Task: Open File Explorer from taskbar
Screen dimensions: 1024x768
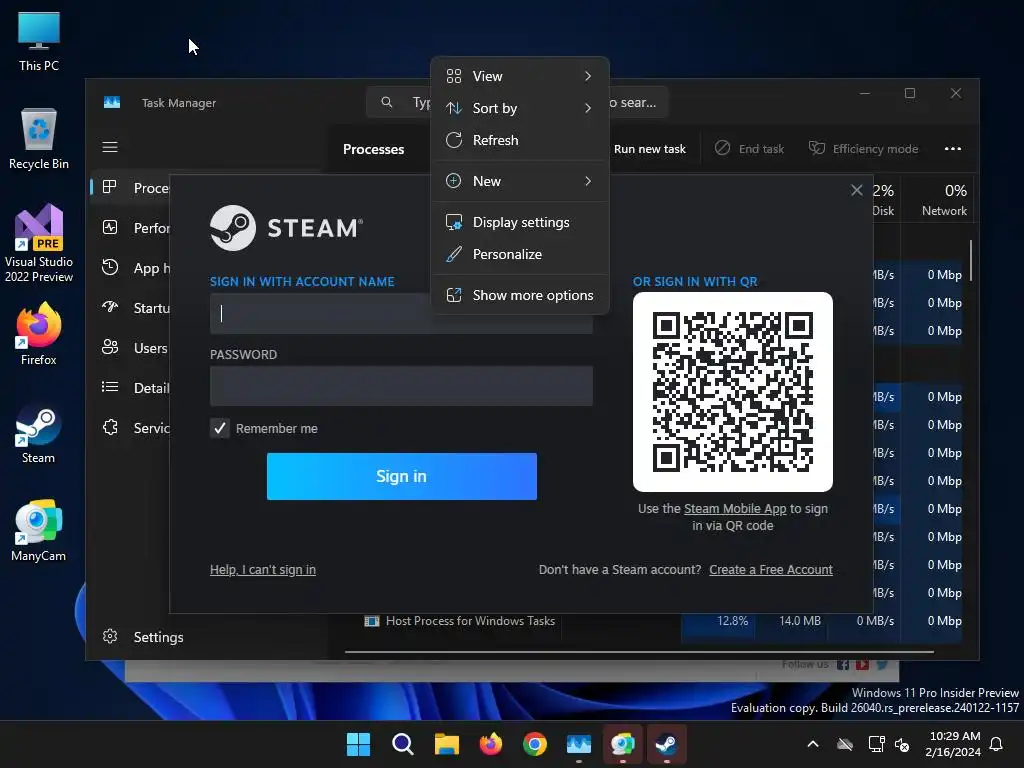Action: [447, 744]
